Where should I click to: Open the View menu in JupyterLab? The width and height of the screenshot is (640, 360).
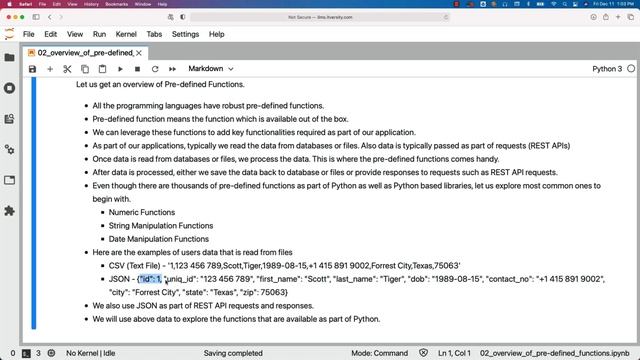[x=75, y=34]
